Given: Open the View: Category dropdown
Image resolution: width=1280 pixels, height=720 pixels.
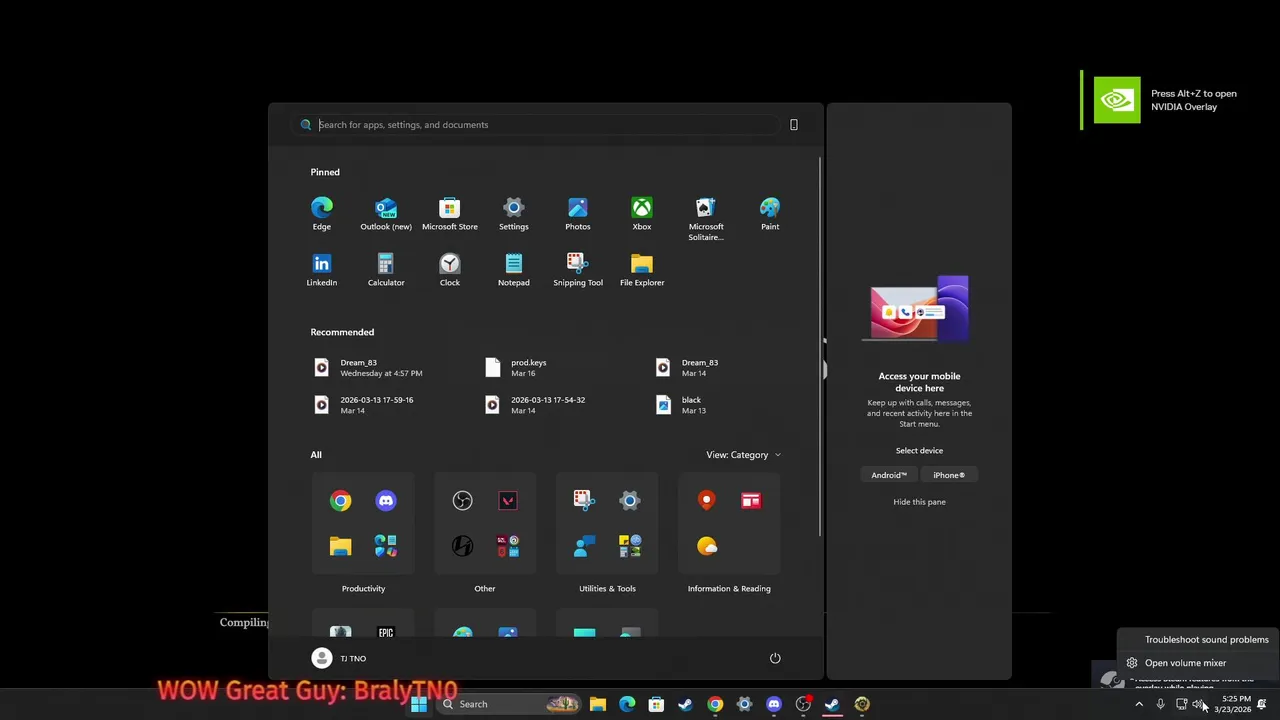Looking at the screenshot, I should click(743, 455).
